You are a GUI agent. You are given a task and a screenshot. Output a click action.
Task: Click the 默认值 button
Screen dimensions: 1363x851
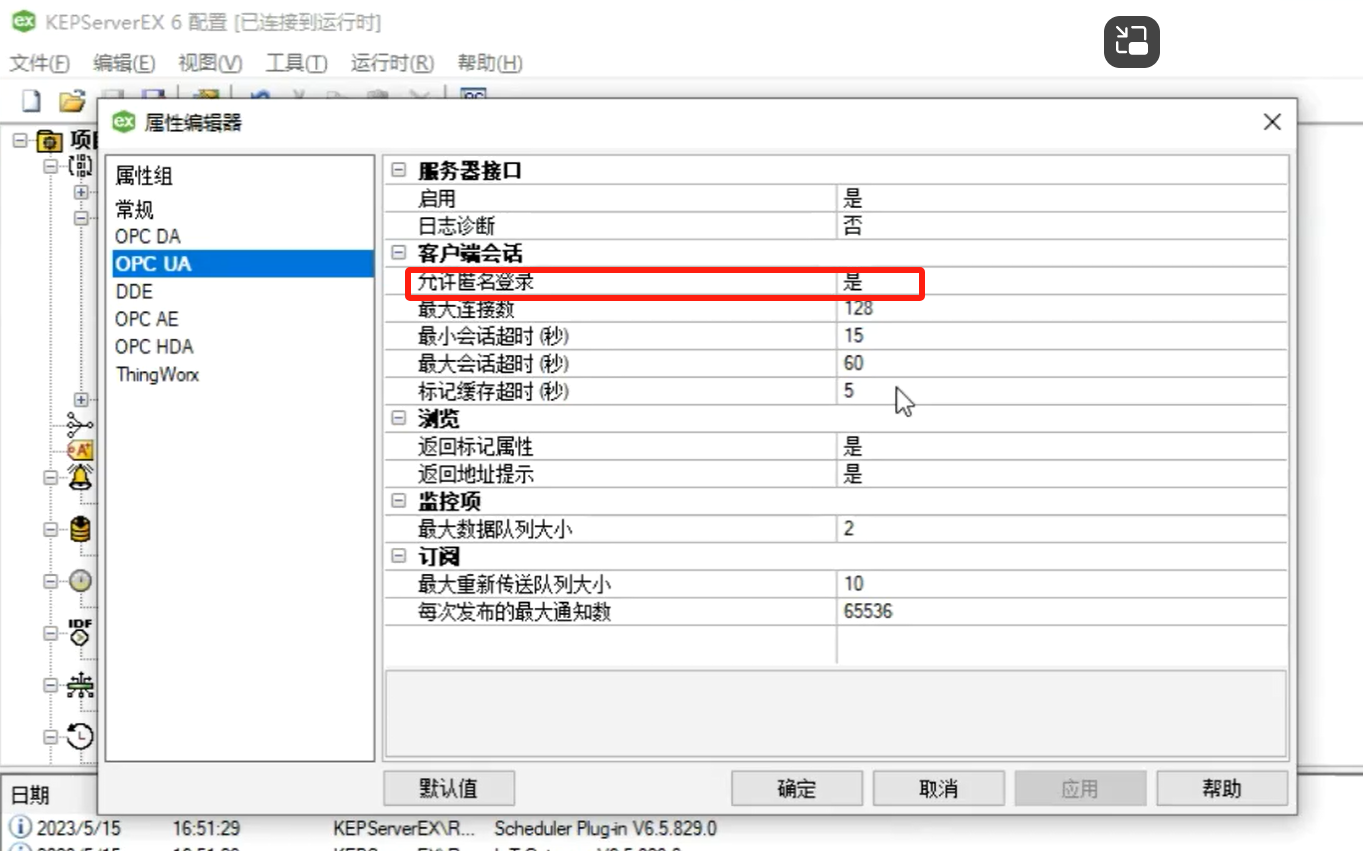point(449,788)
